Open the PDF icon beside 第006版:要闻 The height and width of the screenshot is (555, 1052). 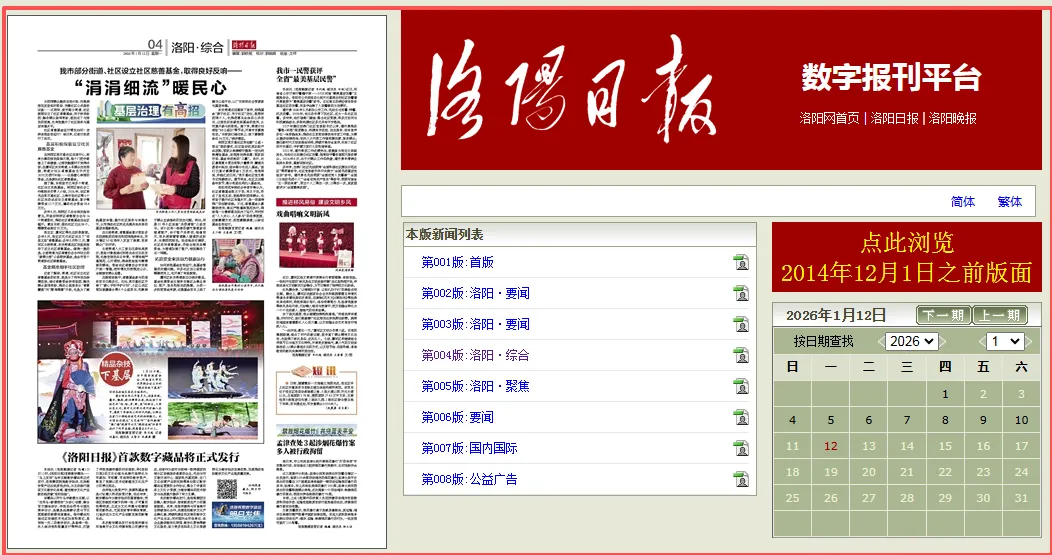[x=741, y=417]
